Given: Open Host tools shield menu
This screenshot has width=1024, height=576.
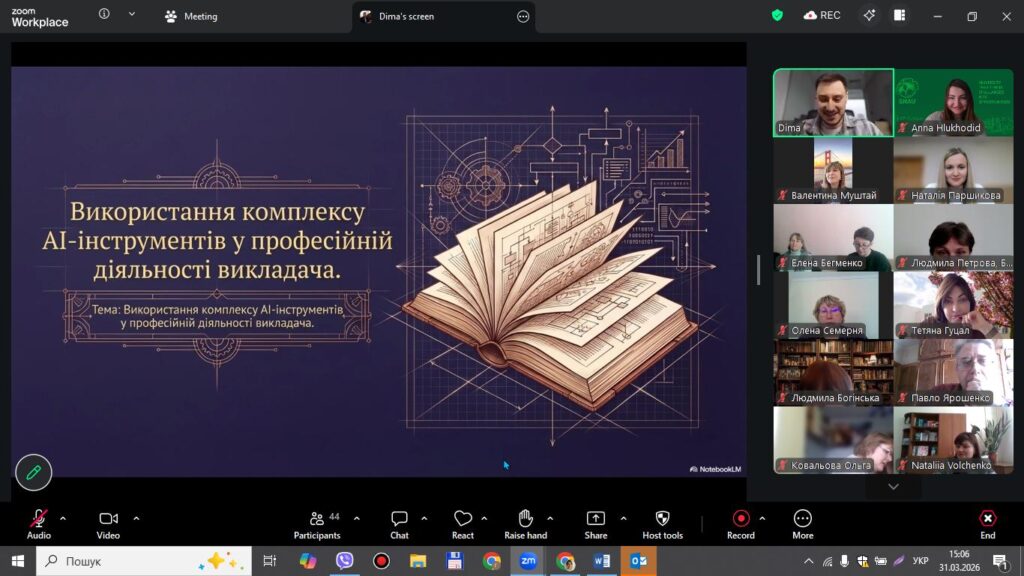Looking at the screenshot, I should tap(662, 519).
